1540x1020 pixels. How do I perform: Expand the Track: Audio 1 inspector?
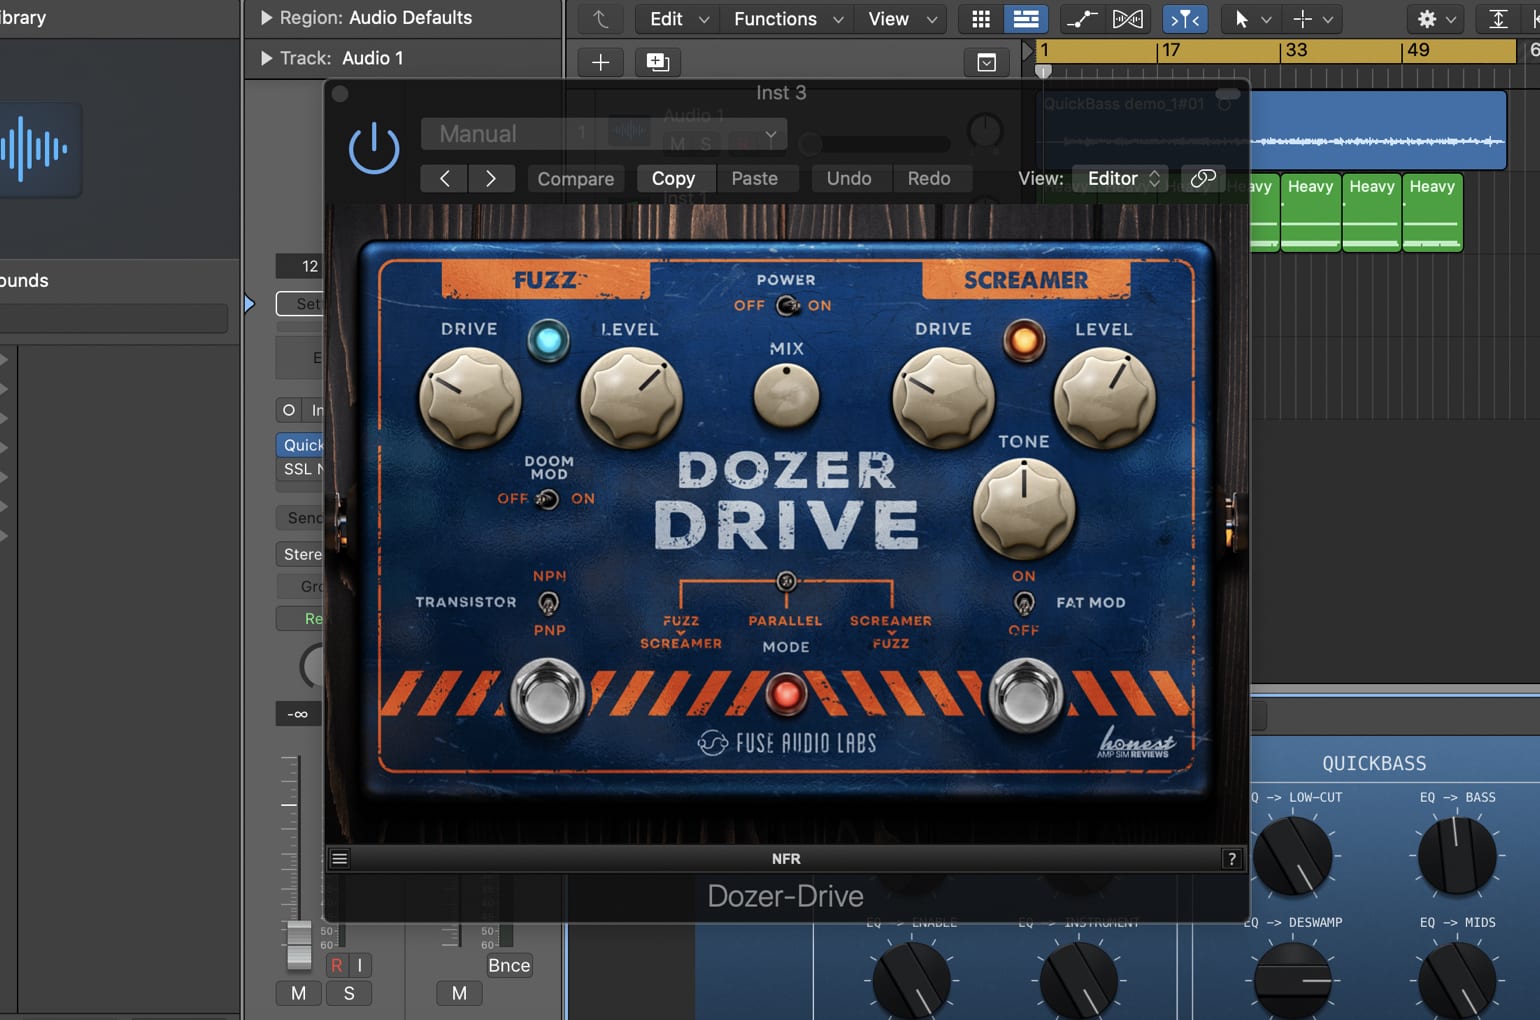[266, 58]
